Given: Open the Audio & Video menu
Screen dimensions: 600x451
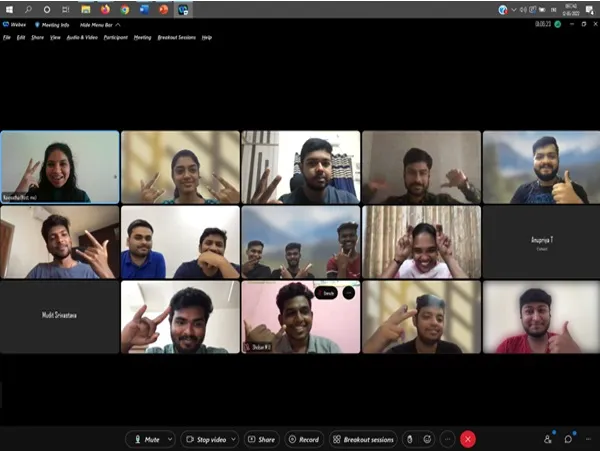Looking at the screenshot, I should point(82,37).
